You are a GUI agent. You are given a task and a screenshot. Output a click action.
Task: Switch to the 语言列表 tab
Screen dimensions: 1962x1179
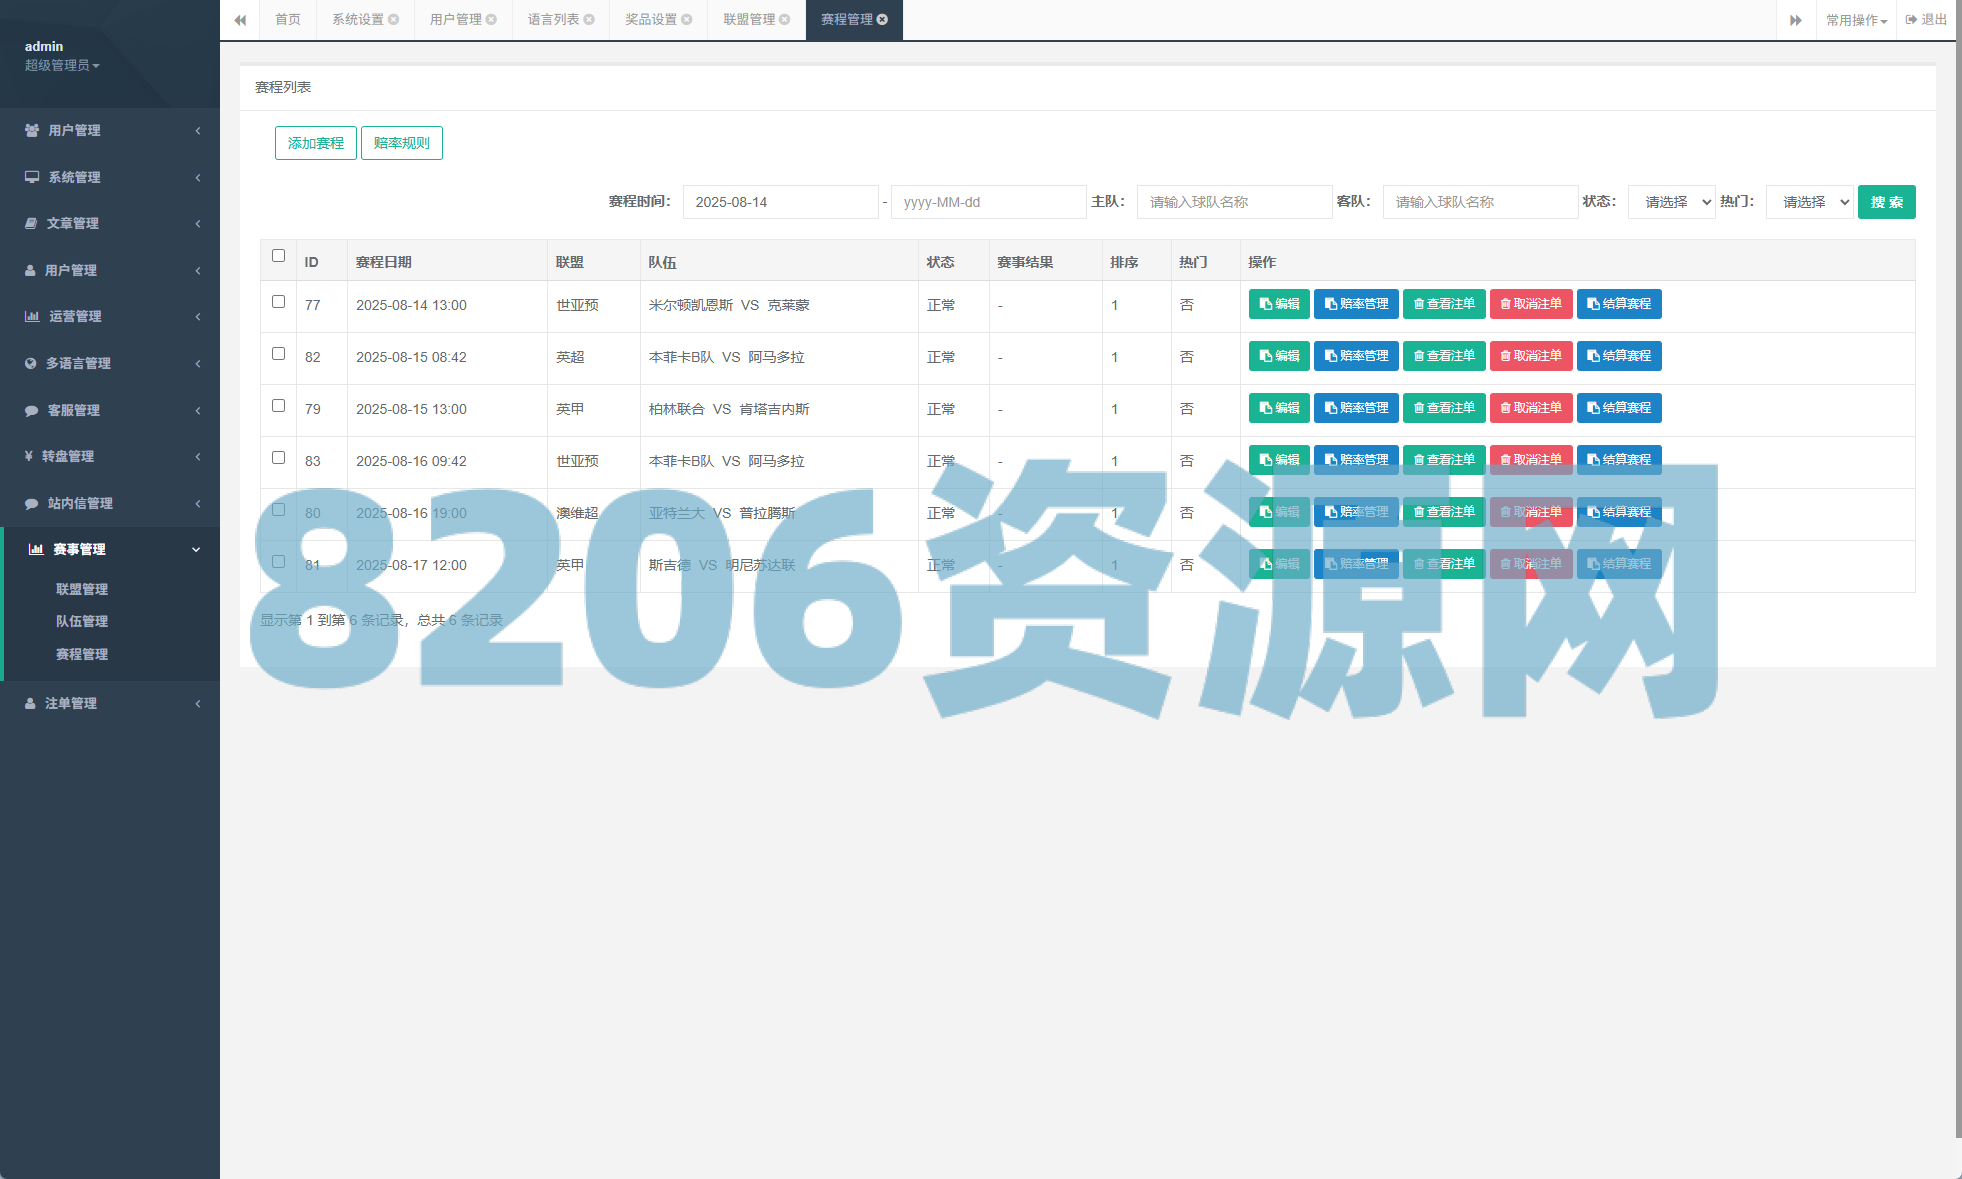click(x=554, y=20)
